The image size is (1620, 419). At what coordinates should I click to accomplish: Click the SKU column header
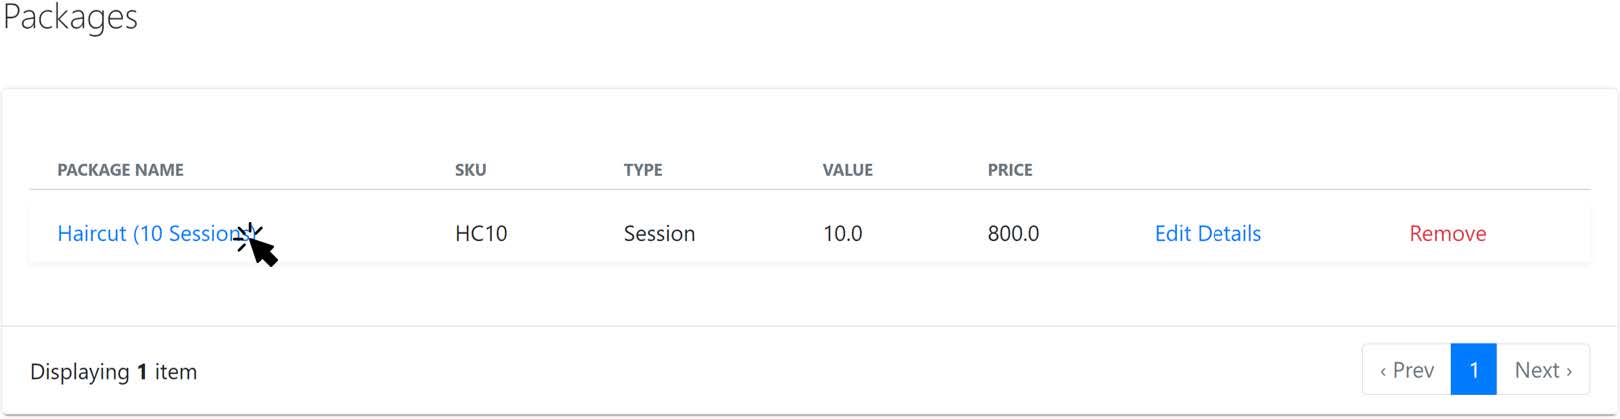pyautogui.click(x=471, y=170)
